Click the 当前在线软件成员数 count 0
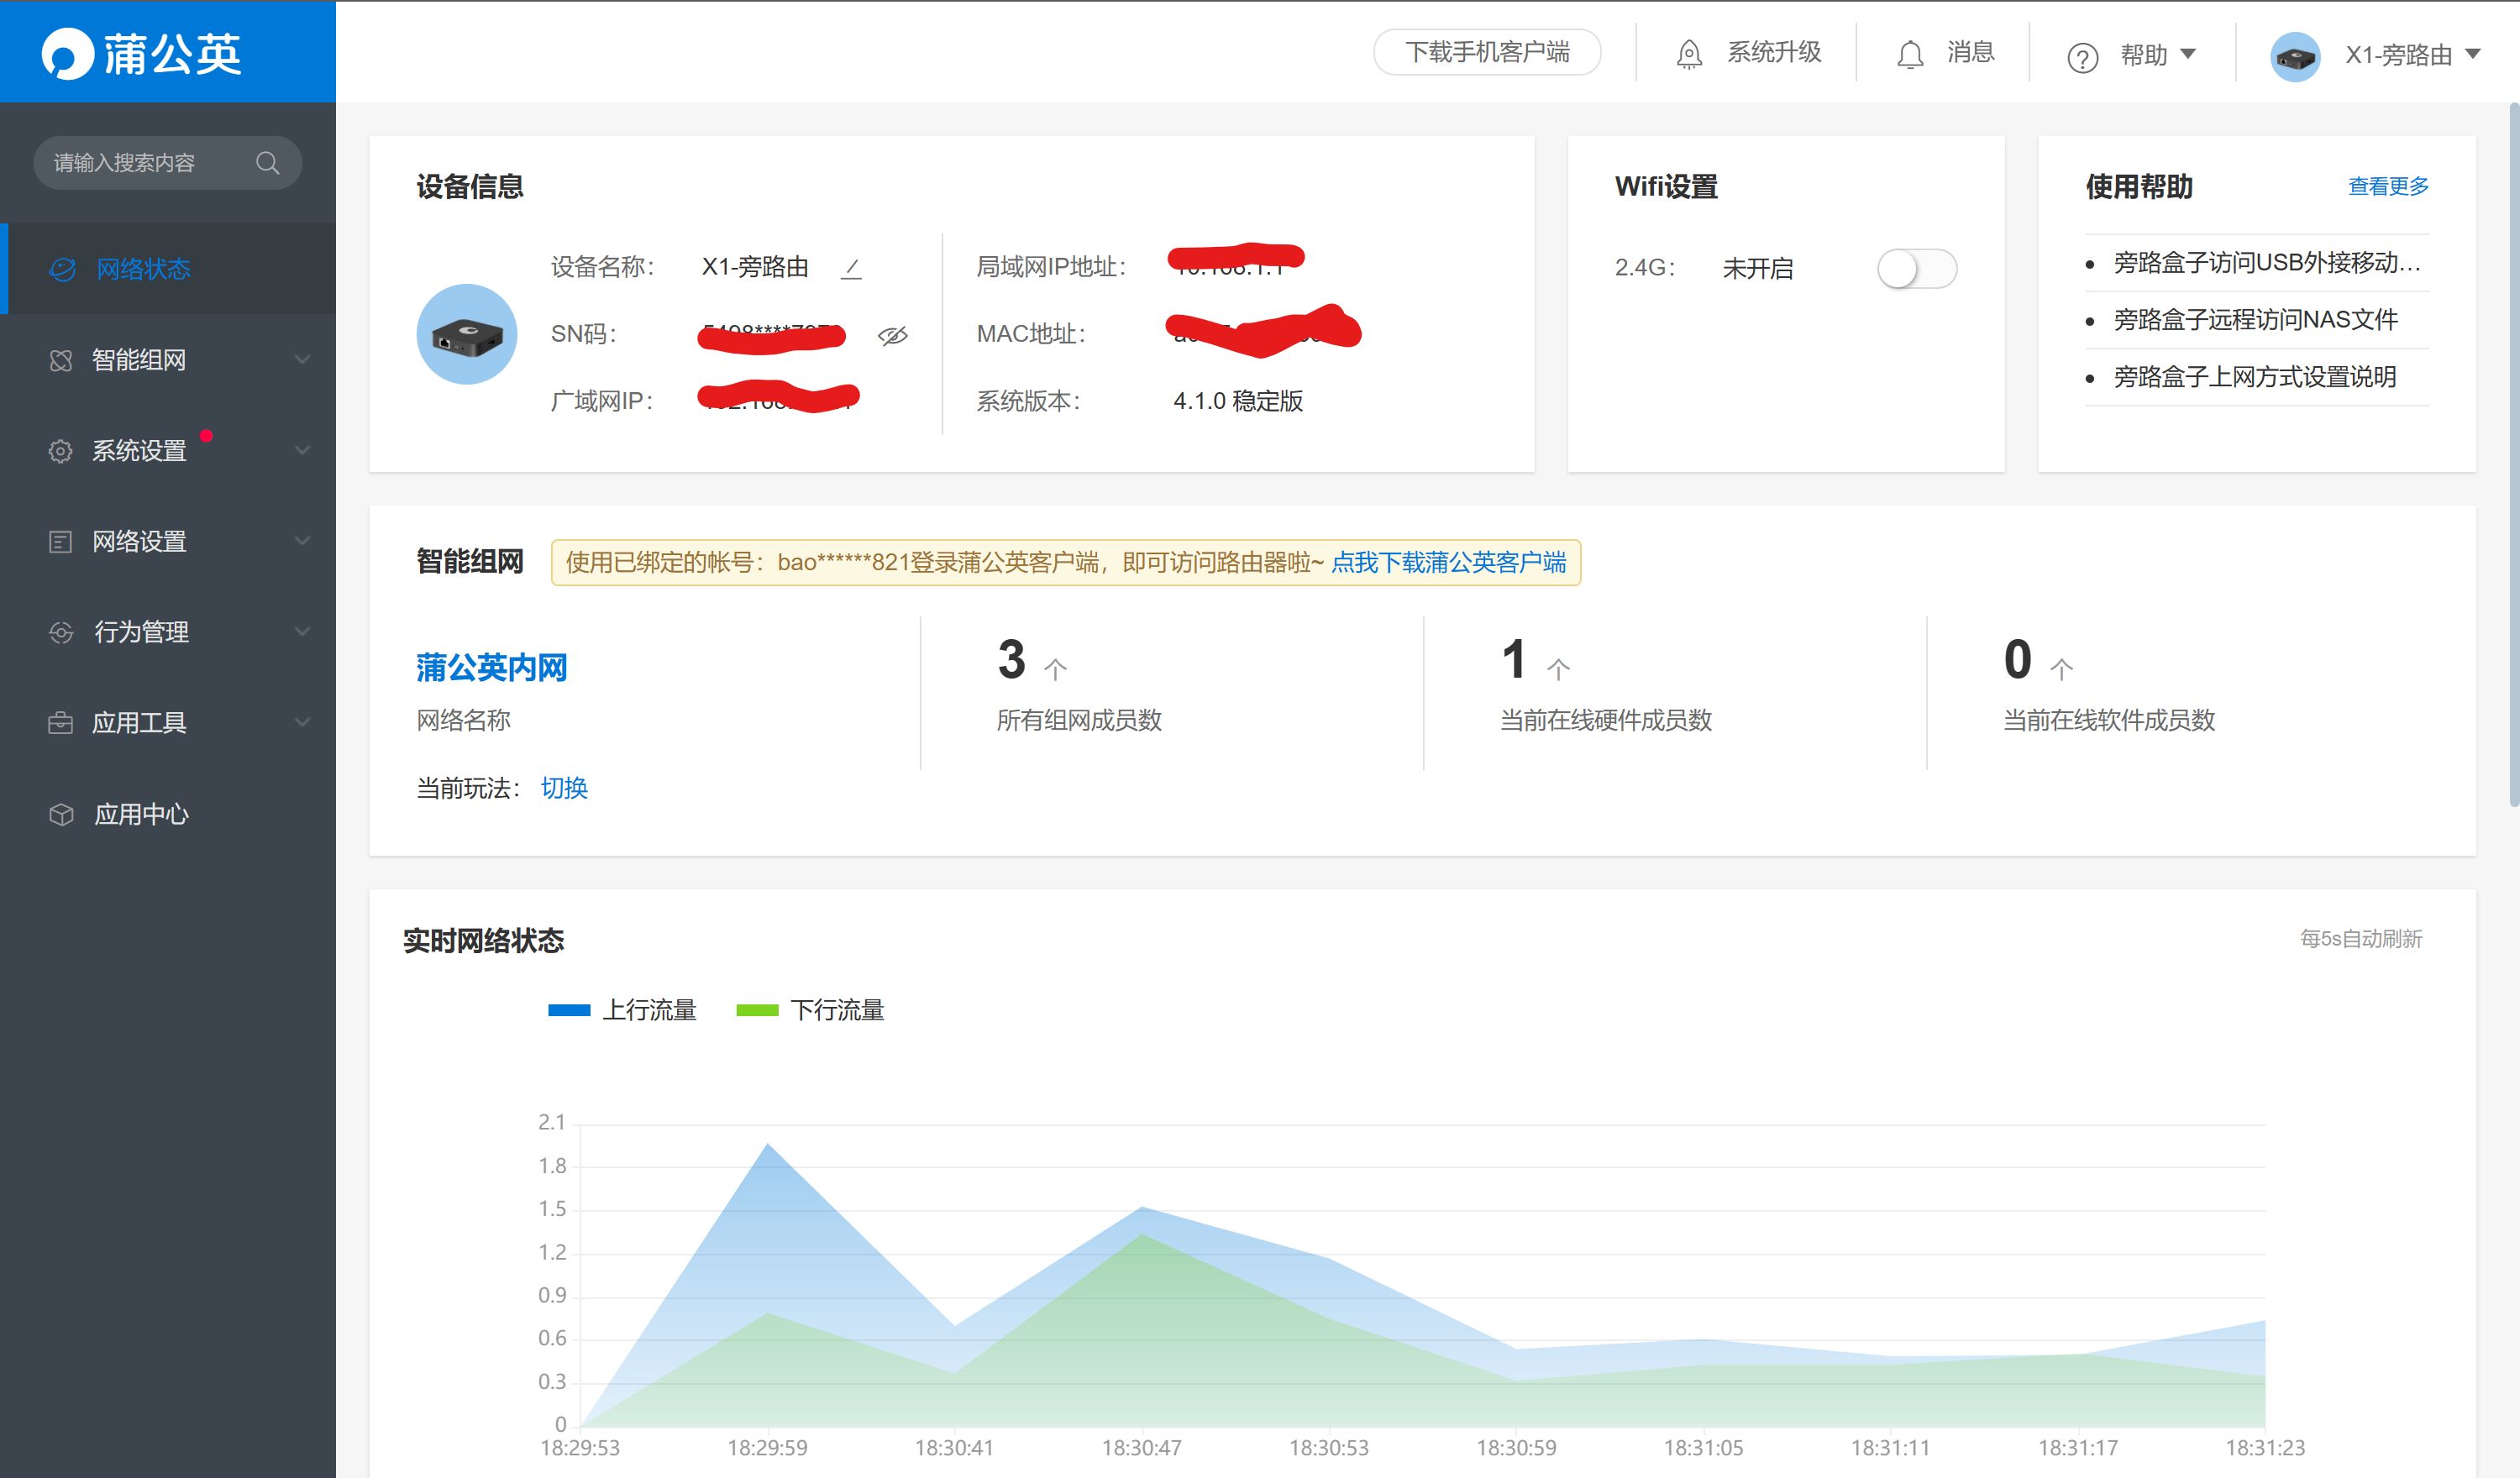This screenshot has height=1478, width=2520. (x=2018, y=660)
